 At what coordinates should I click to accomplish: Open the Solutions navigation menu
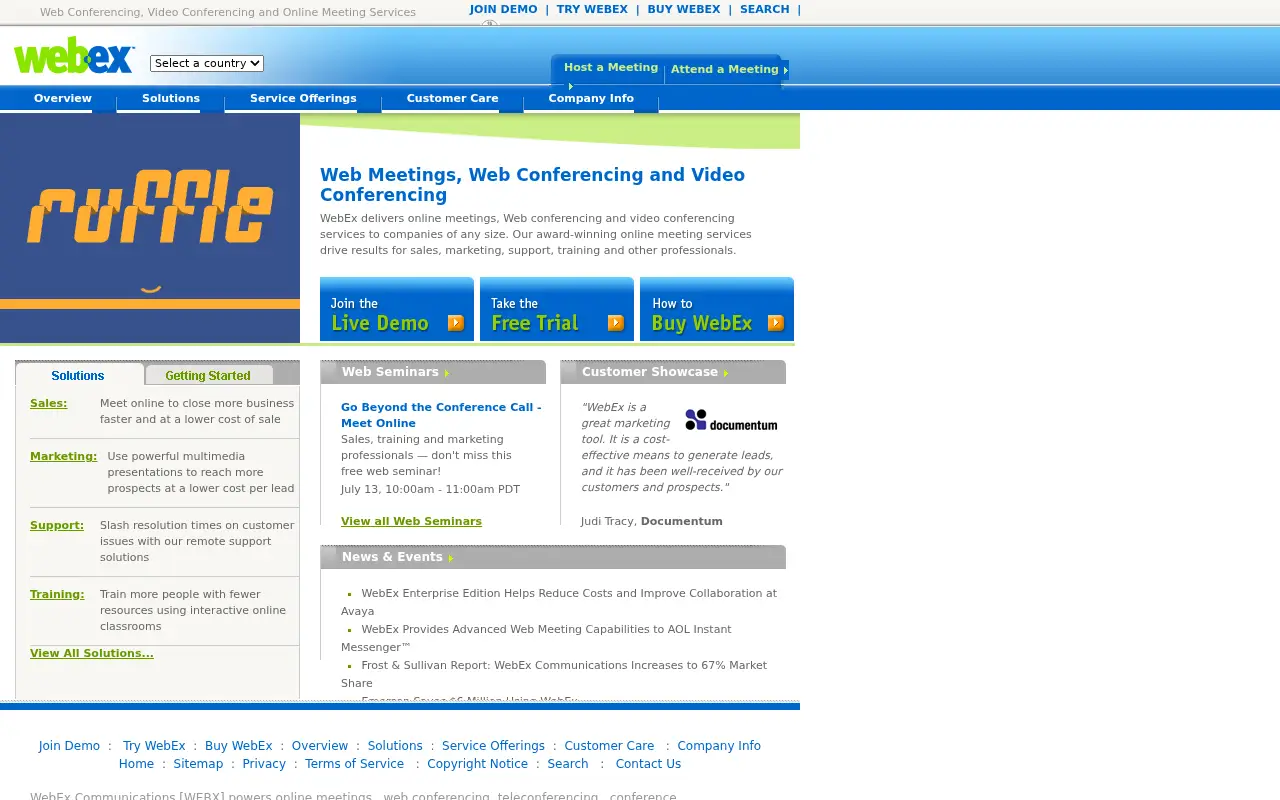click(x=171, y=98)
